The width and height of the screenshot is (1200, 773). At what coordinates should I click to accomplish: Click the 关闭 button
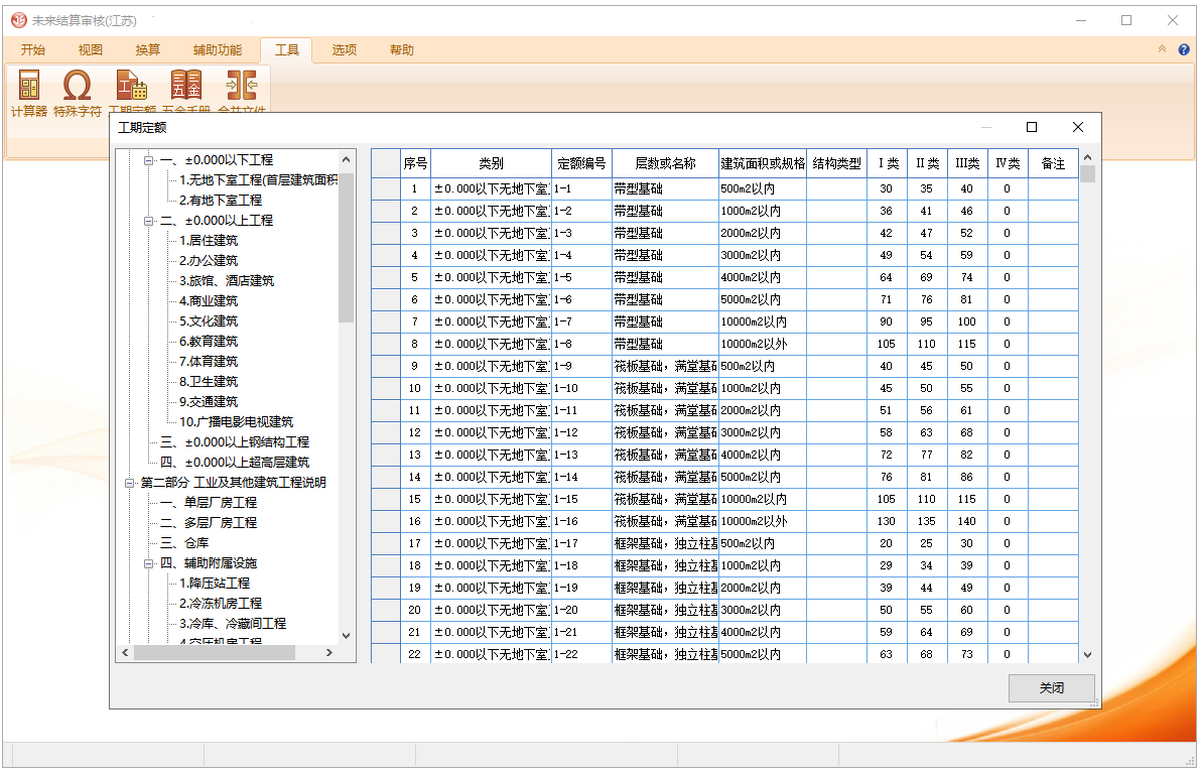(x=1052, y=689)
